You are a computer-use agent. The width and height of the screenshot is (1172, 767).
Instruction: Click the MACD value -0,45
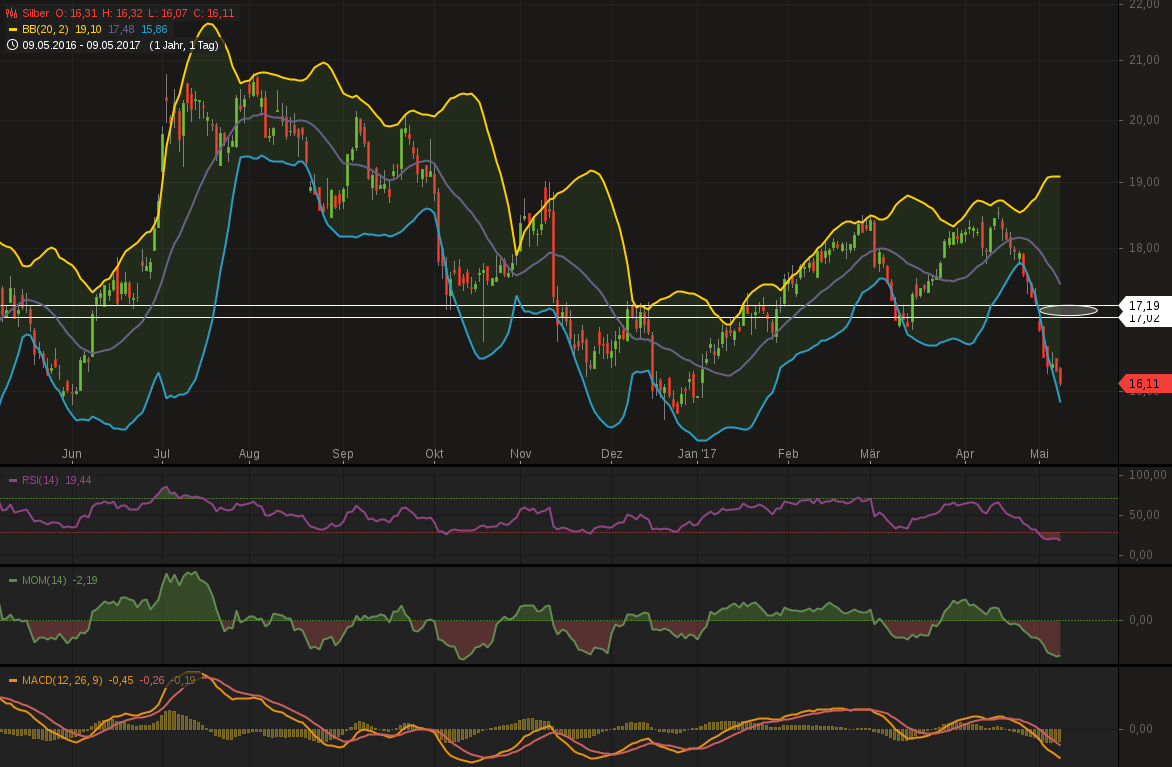(121, 680)
